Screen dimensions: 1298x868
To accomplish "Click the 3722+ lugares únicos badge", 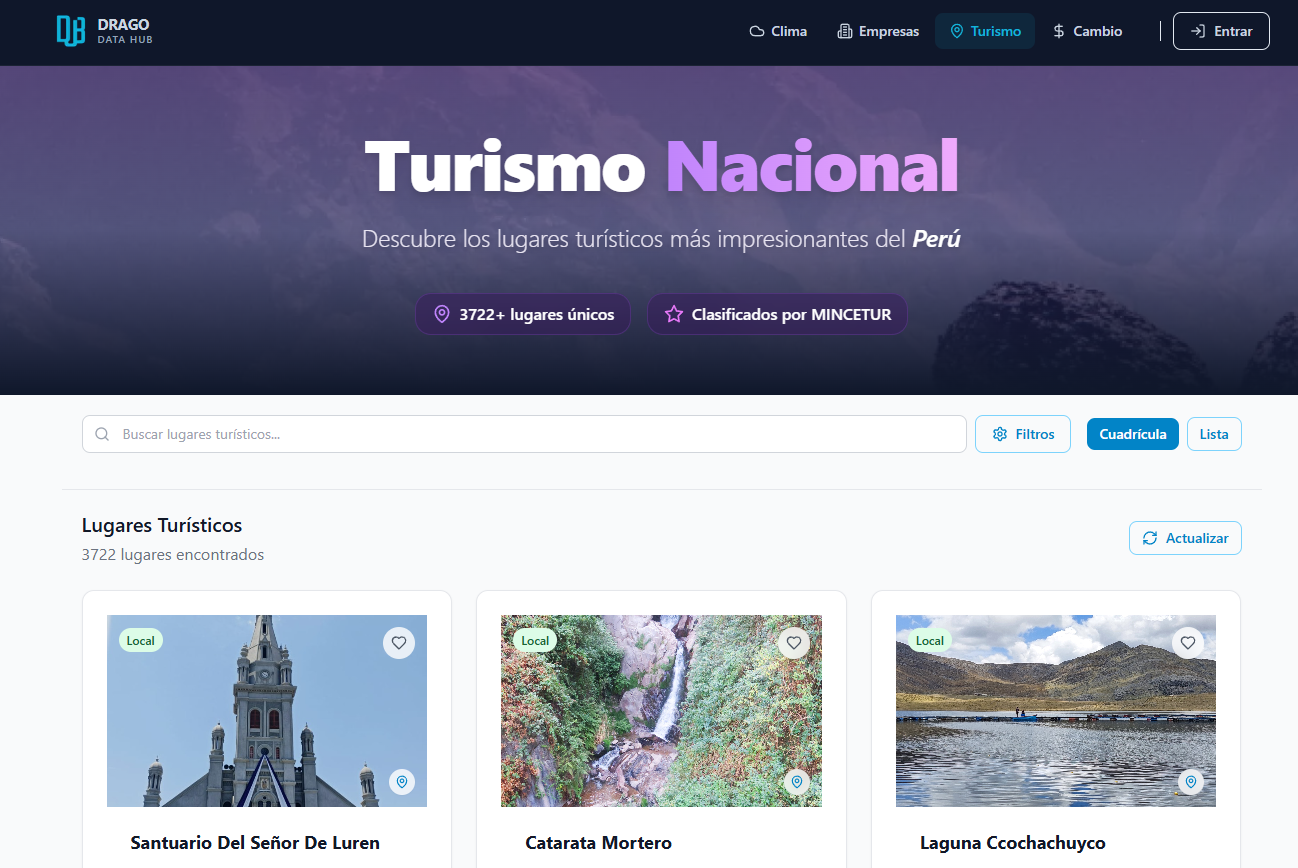I will (523, 314).
